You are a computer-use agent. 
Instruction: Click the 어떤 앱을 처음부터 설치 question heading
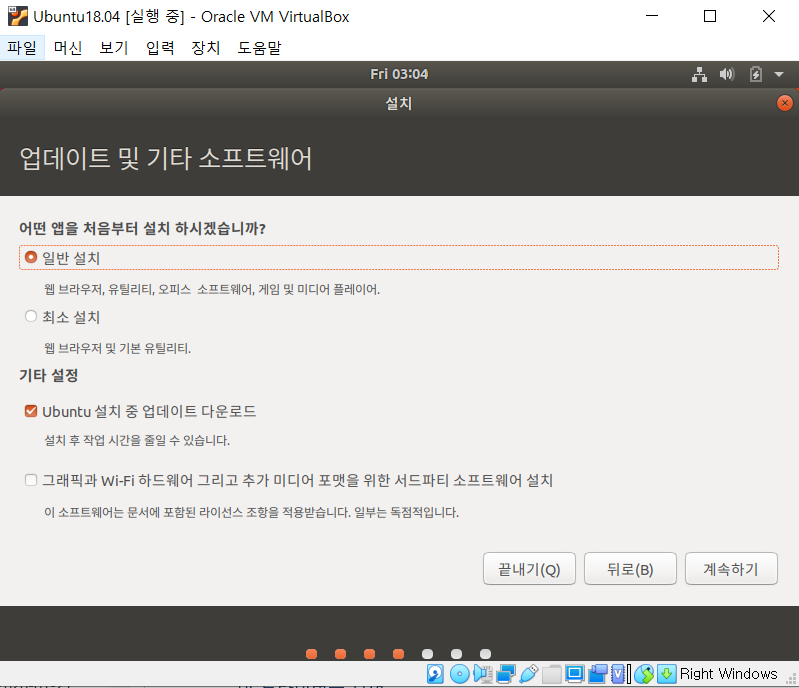pos(143,228)
